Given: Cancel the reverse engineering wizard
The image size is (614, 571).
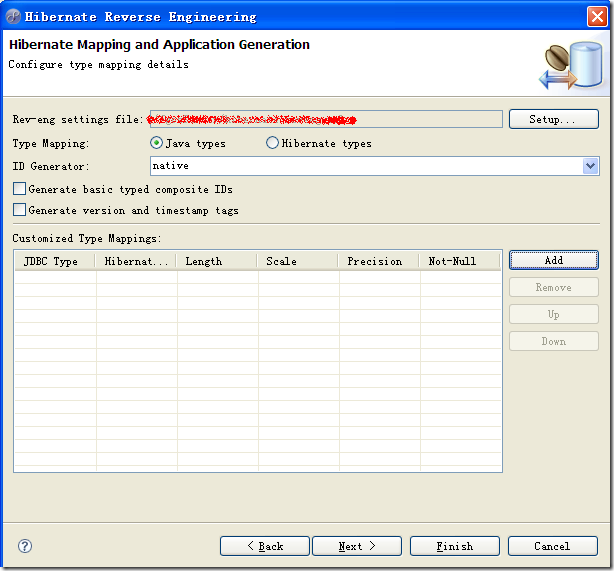Looking at the screenshot, I should (x=552, y=546).
